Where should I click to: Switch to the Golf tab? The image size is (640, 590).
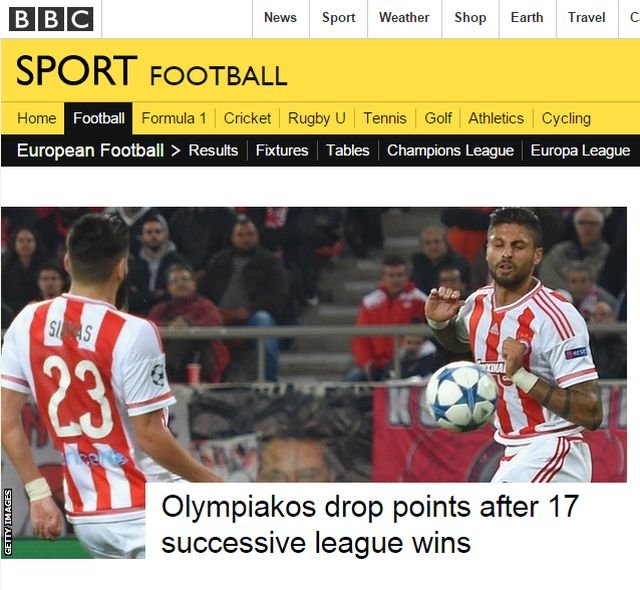click(x=438, y=118)
